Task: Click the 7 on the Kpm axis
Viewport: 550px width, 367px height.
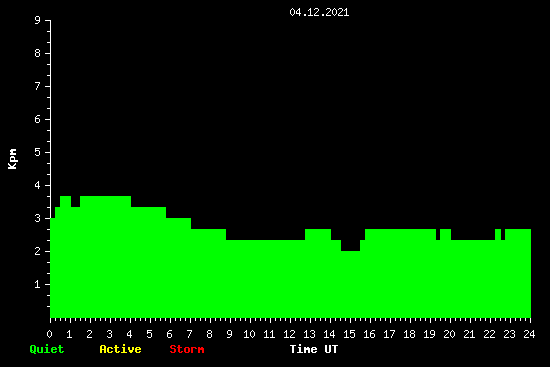Action: [x=38, y=86]
